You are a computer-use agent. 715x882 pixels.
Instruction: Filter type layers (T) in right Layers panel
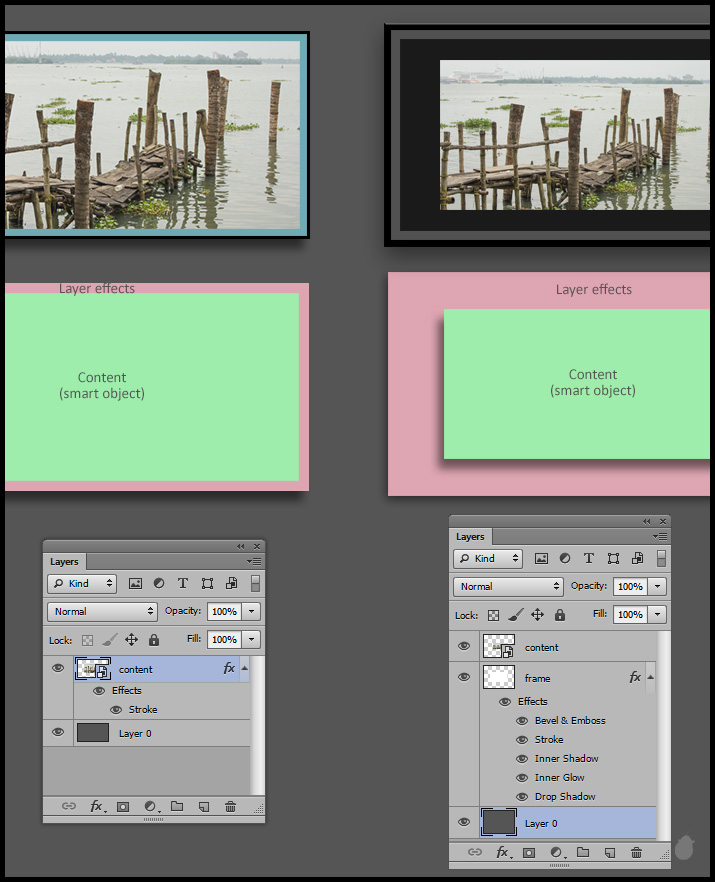[589, 559]
